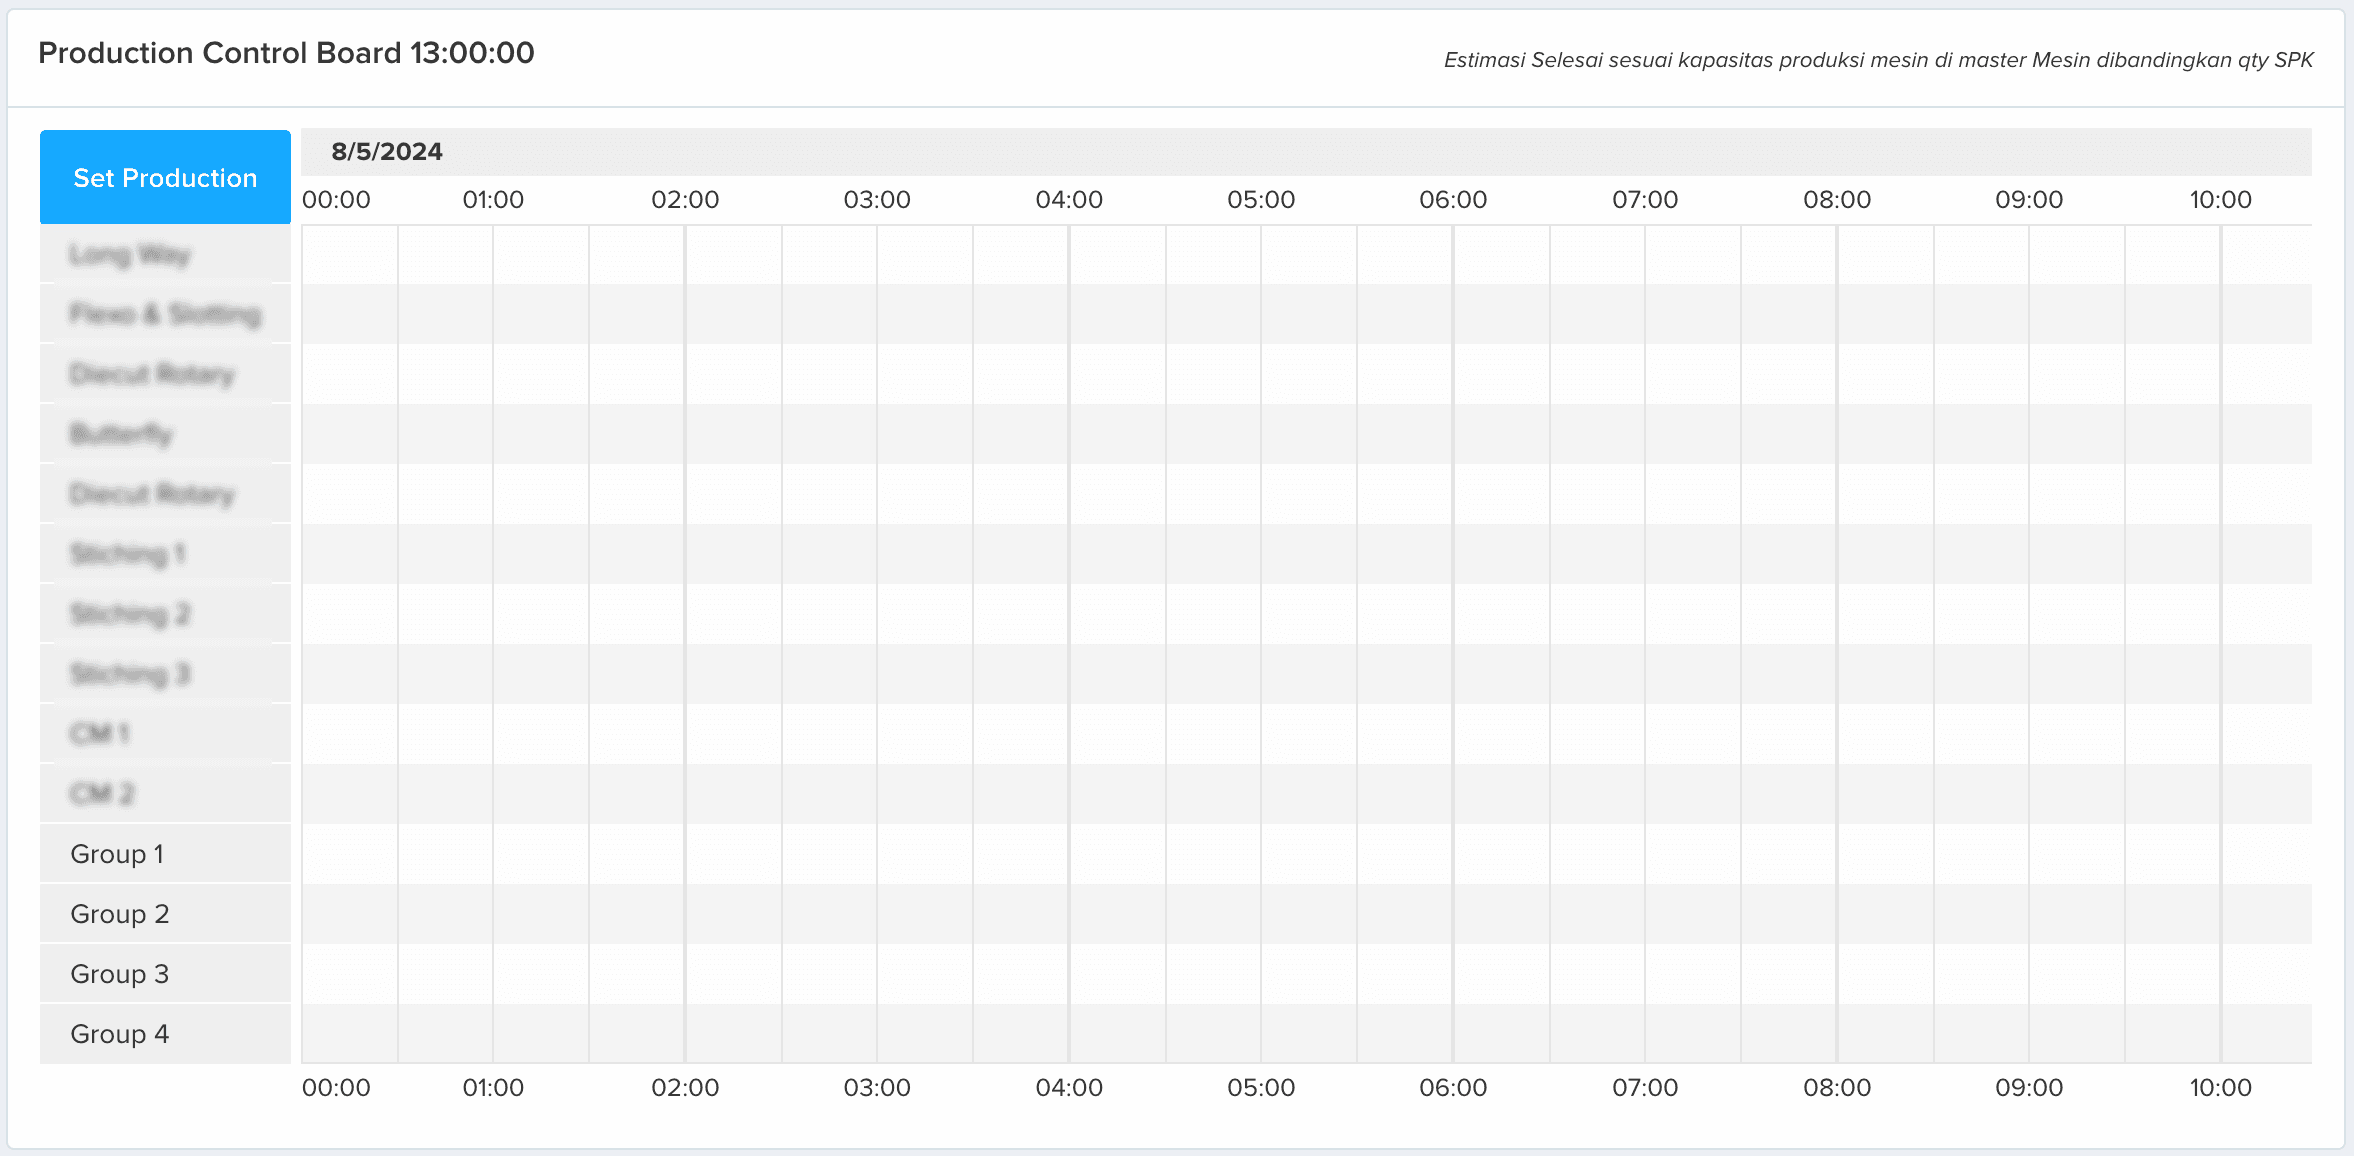This screenshot has width=2354, height=1156.
Task: Click the Production Control Board title
Action: (286, 53)
